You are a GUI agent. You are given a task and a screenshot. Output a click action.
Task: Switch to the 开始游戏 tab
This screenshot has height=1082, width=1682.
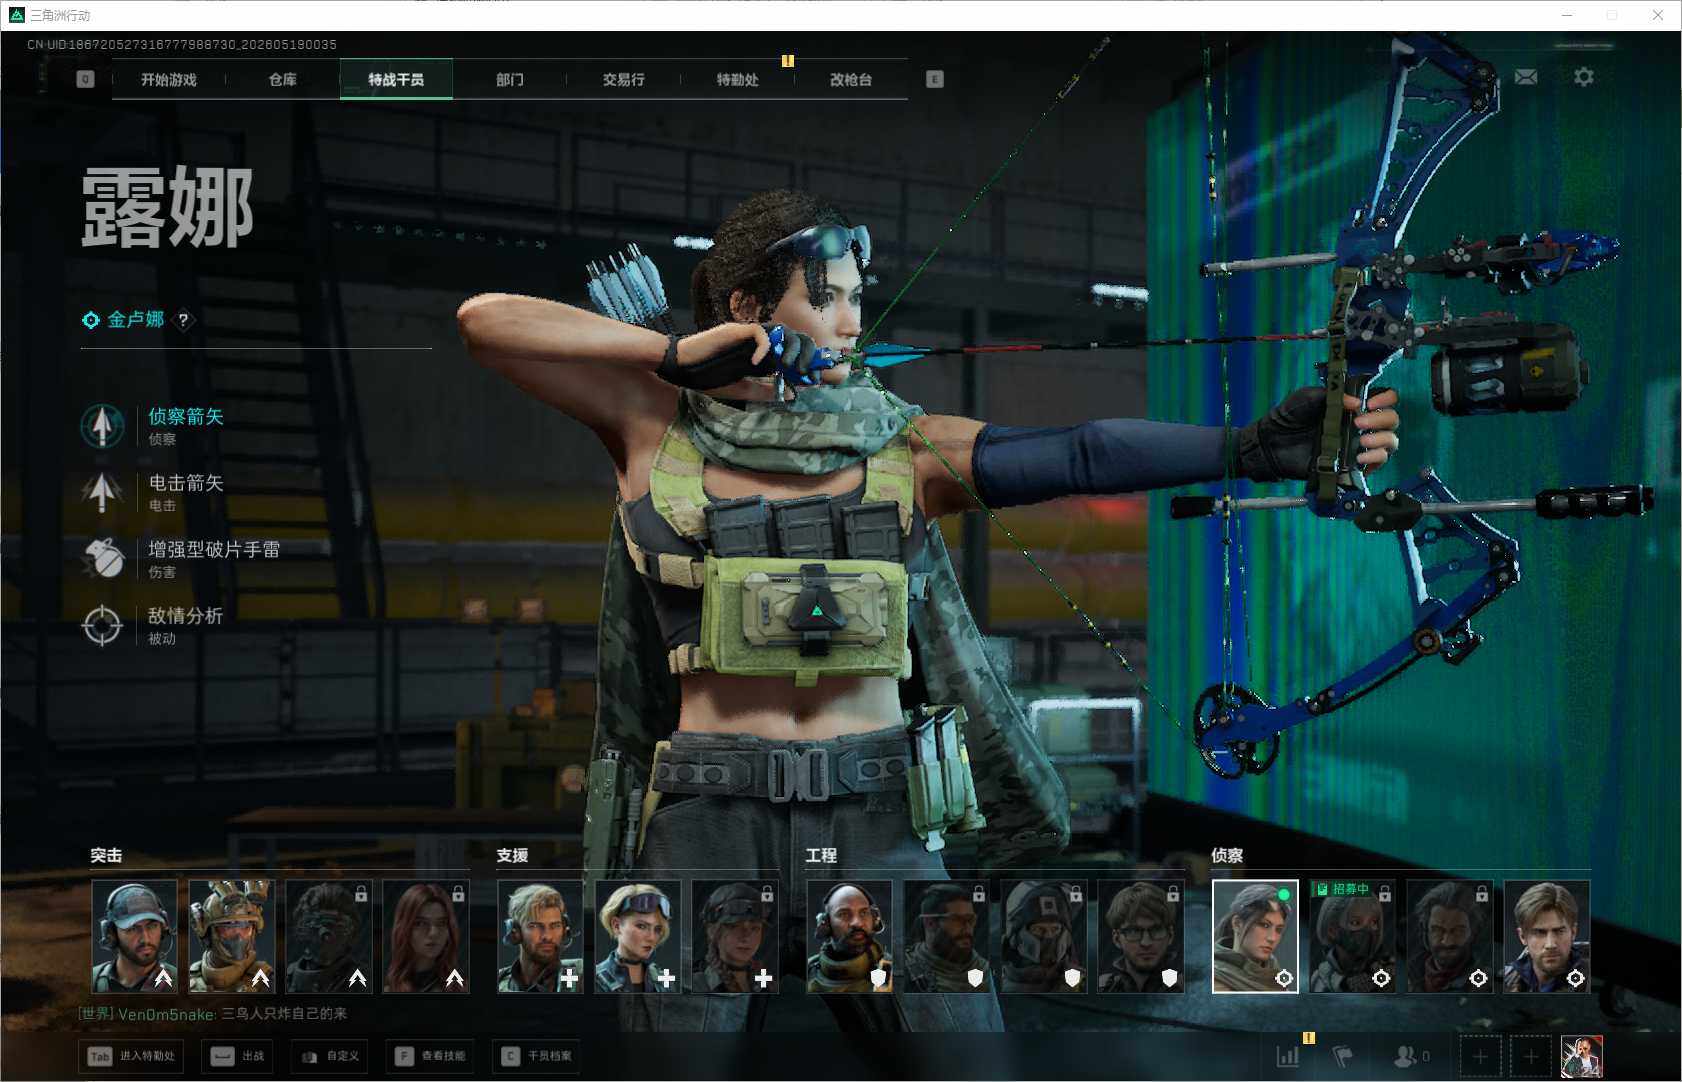[169, 79]
